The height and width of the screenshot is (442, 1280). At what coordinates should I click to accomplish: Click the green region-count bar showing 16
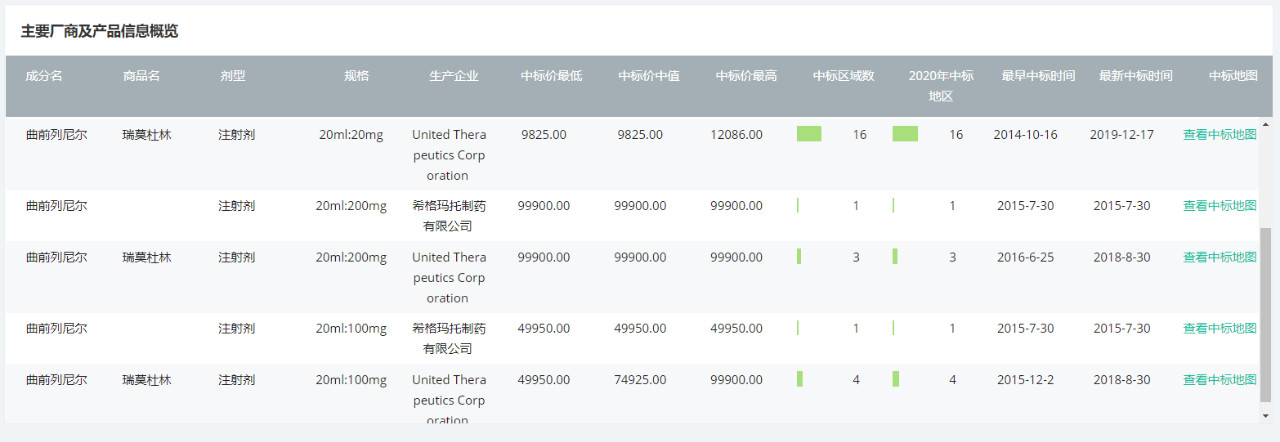coord(809,134)
